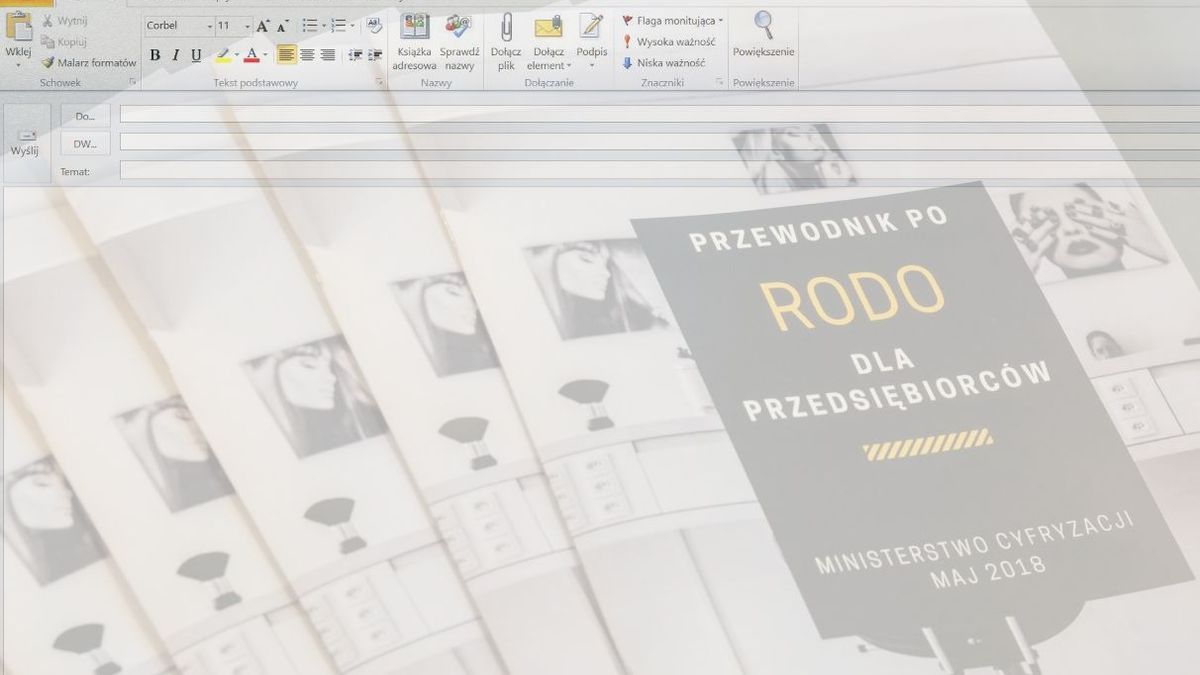Click the grow font size icon
Viewport: 1200px width, 675px height.
click(263, 26)
